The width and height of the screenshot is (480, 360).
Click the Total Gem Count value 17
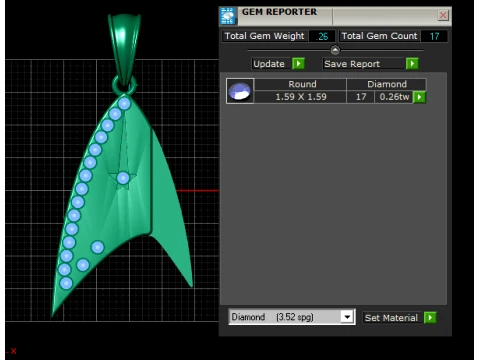(x=434, y=36)
